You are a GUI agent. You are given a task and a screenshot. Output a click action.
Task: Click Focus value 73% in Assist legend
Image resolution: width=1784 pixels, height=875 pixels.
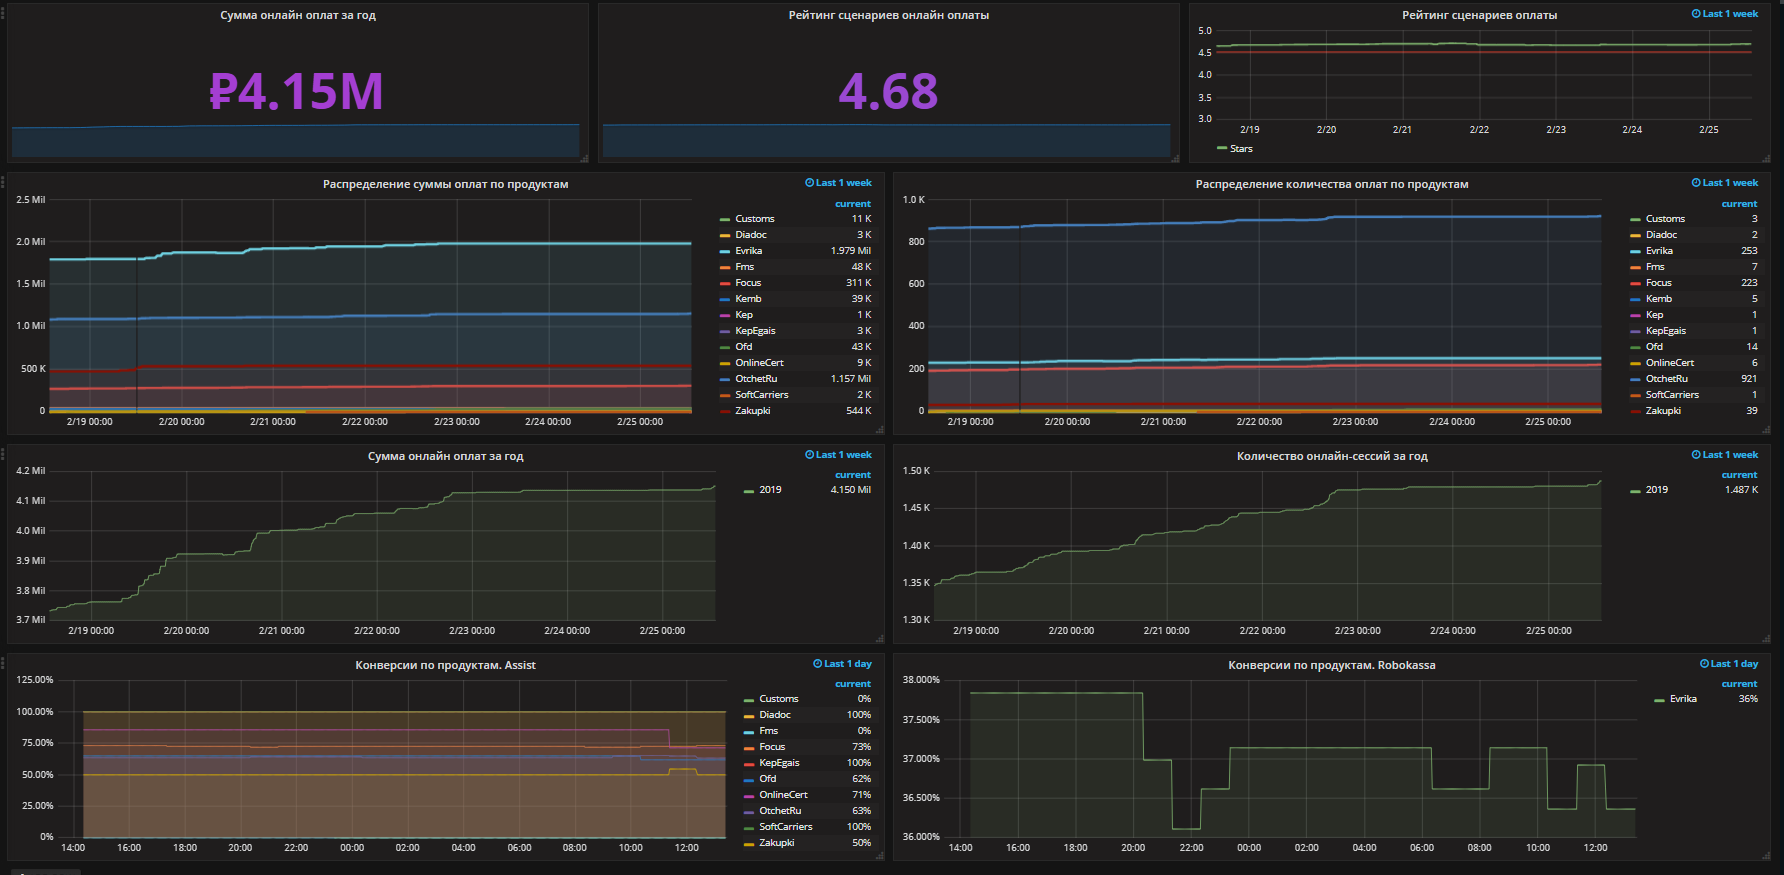coord(861,747)
